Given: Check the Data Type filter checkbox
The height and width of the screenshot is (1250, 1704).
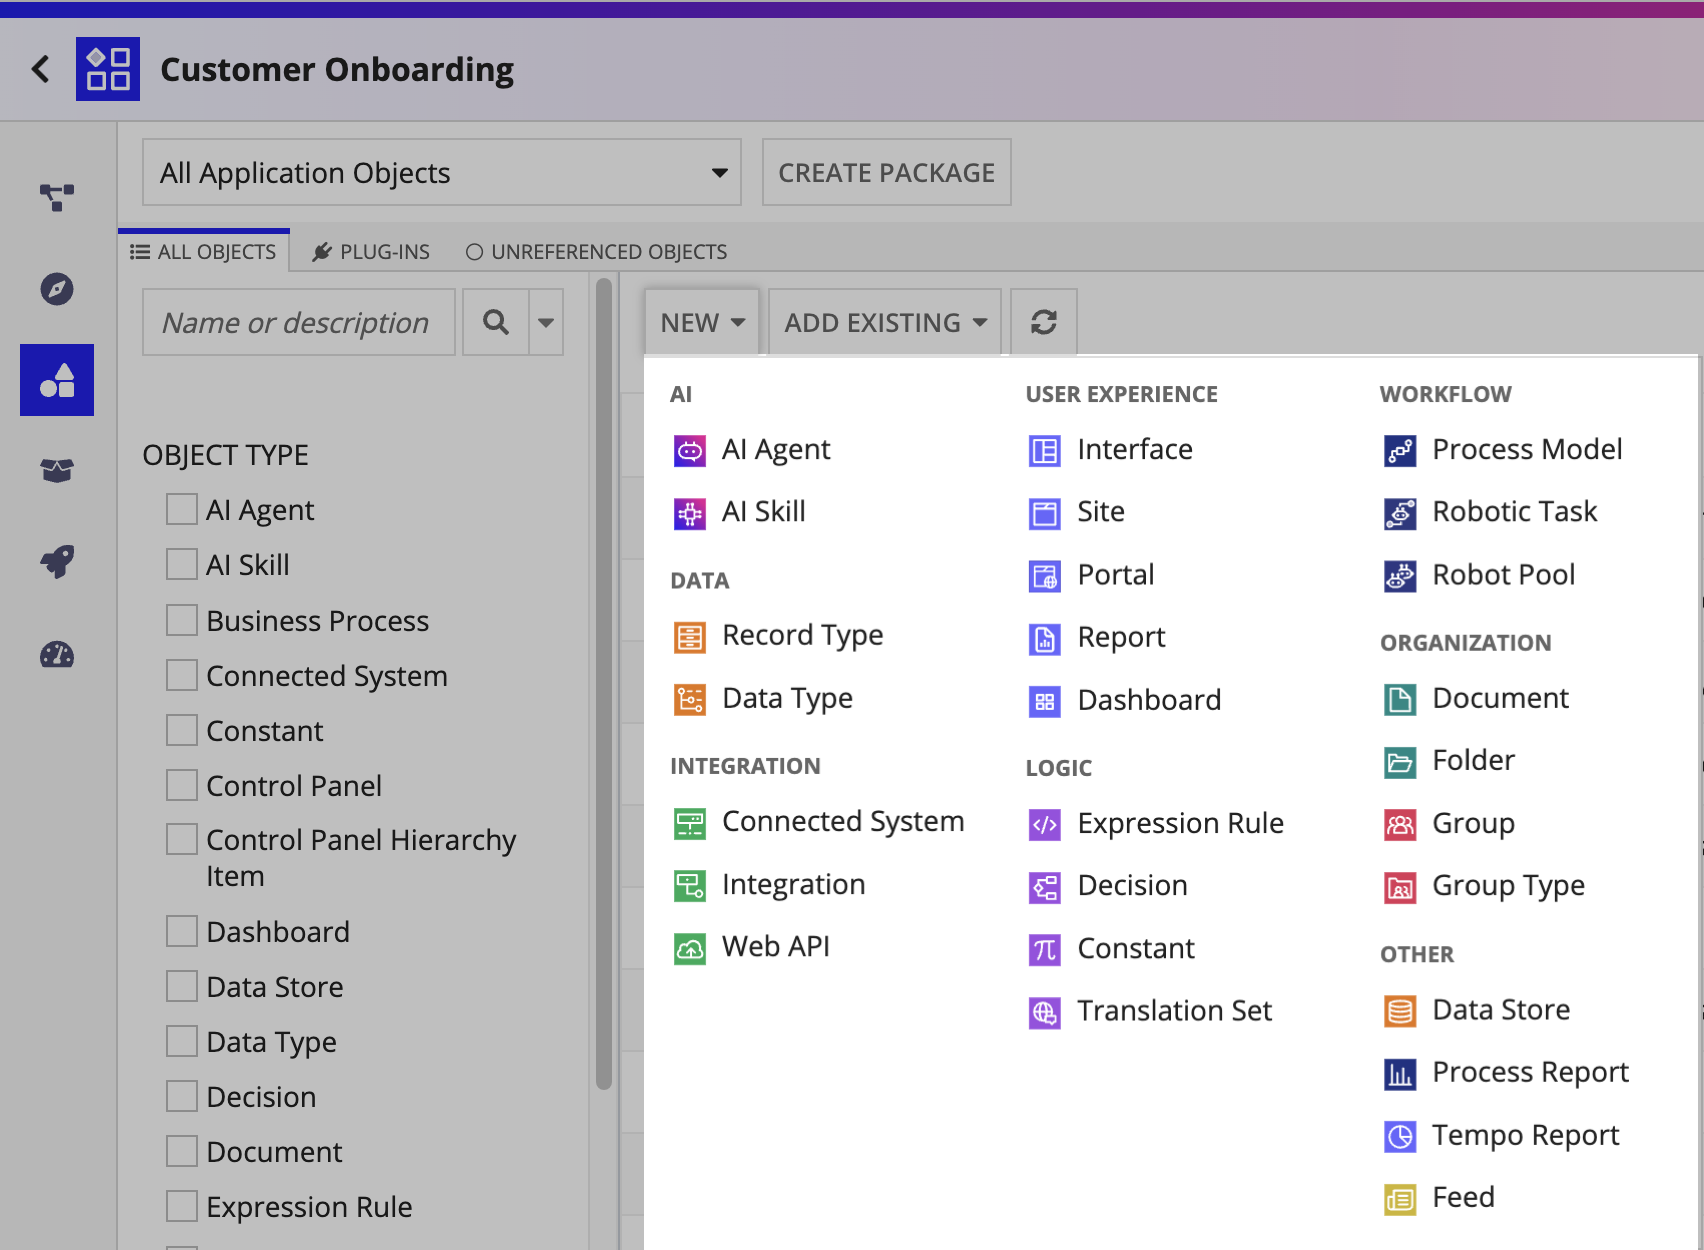Looking at the screenshot, I should 182,1041.
